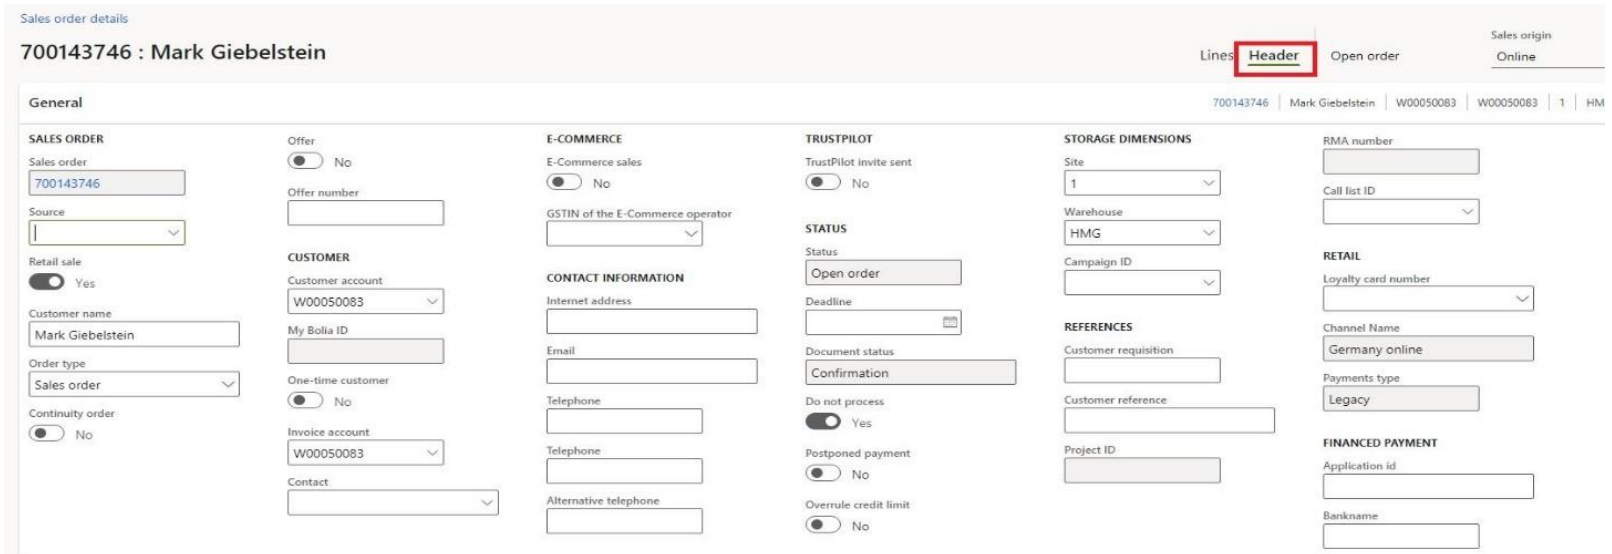Enable the TrustPilot invite sent toggle
1612x554 pixels.
click(x=823, y=182)
